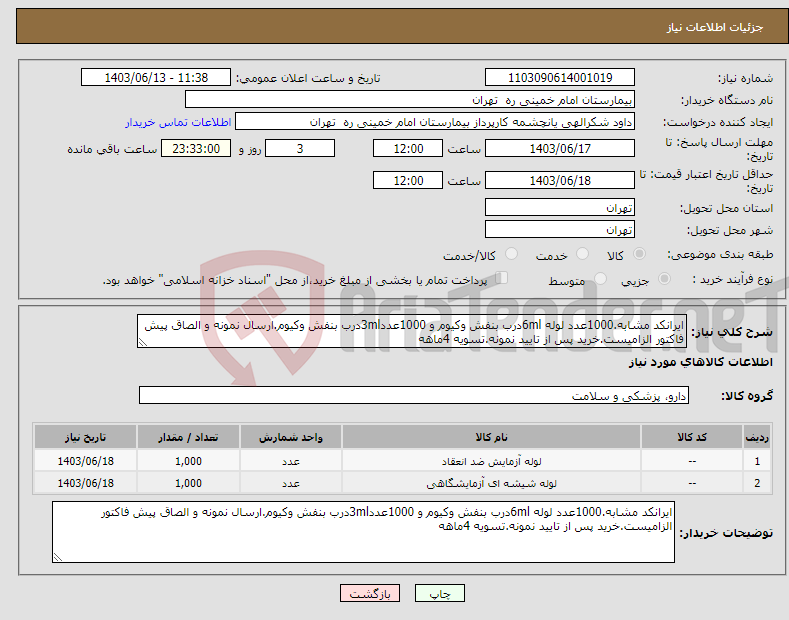789x620 pixels.
Task: Click the response deadline hour 12:00 field
Action: 408,148
